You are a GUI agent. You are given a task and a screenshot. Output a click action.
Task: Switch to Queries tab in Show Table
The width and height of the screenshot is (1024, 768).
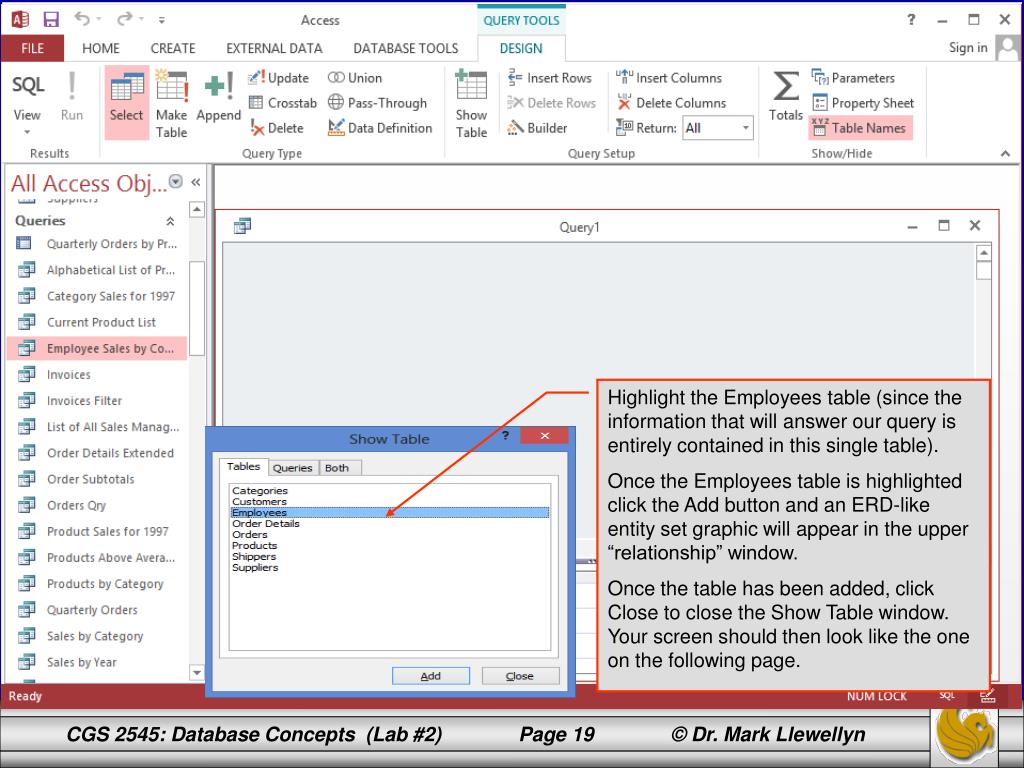[x=292, y=468]
